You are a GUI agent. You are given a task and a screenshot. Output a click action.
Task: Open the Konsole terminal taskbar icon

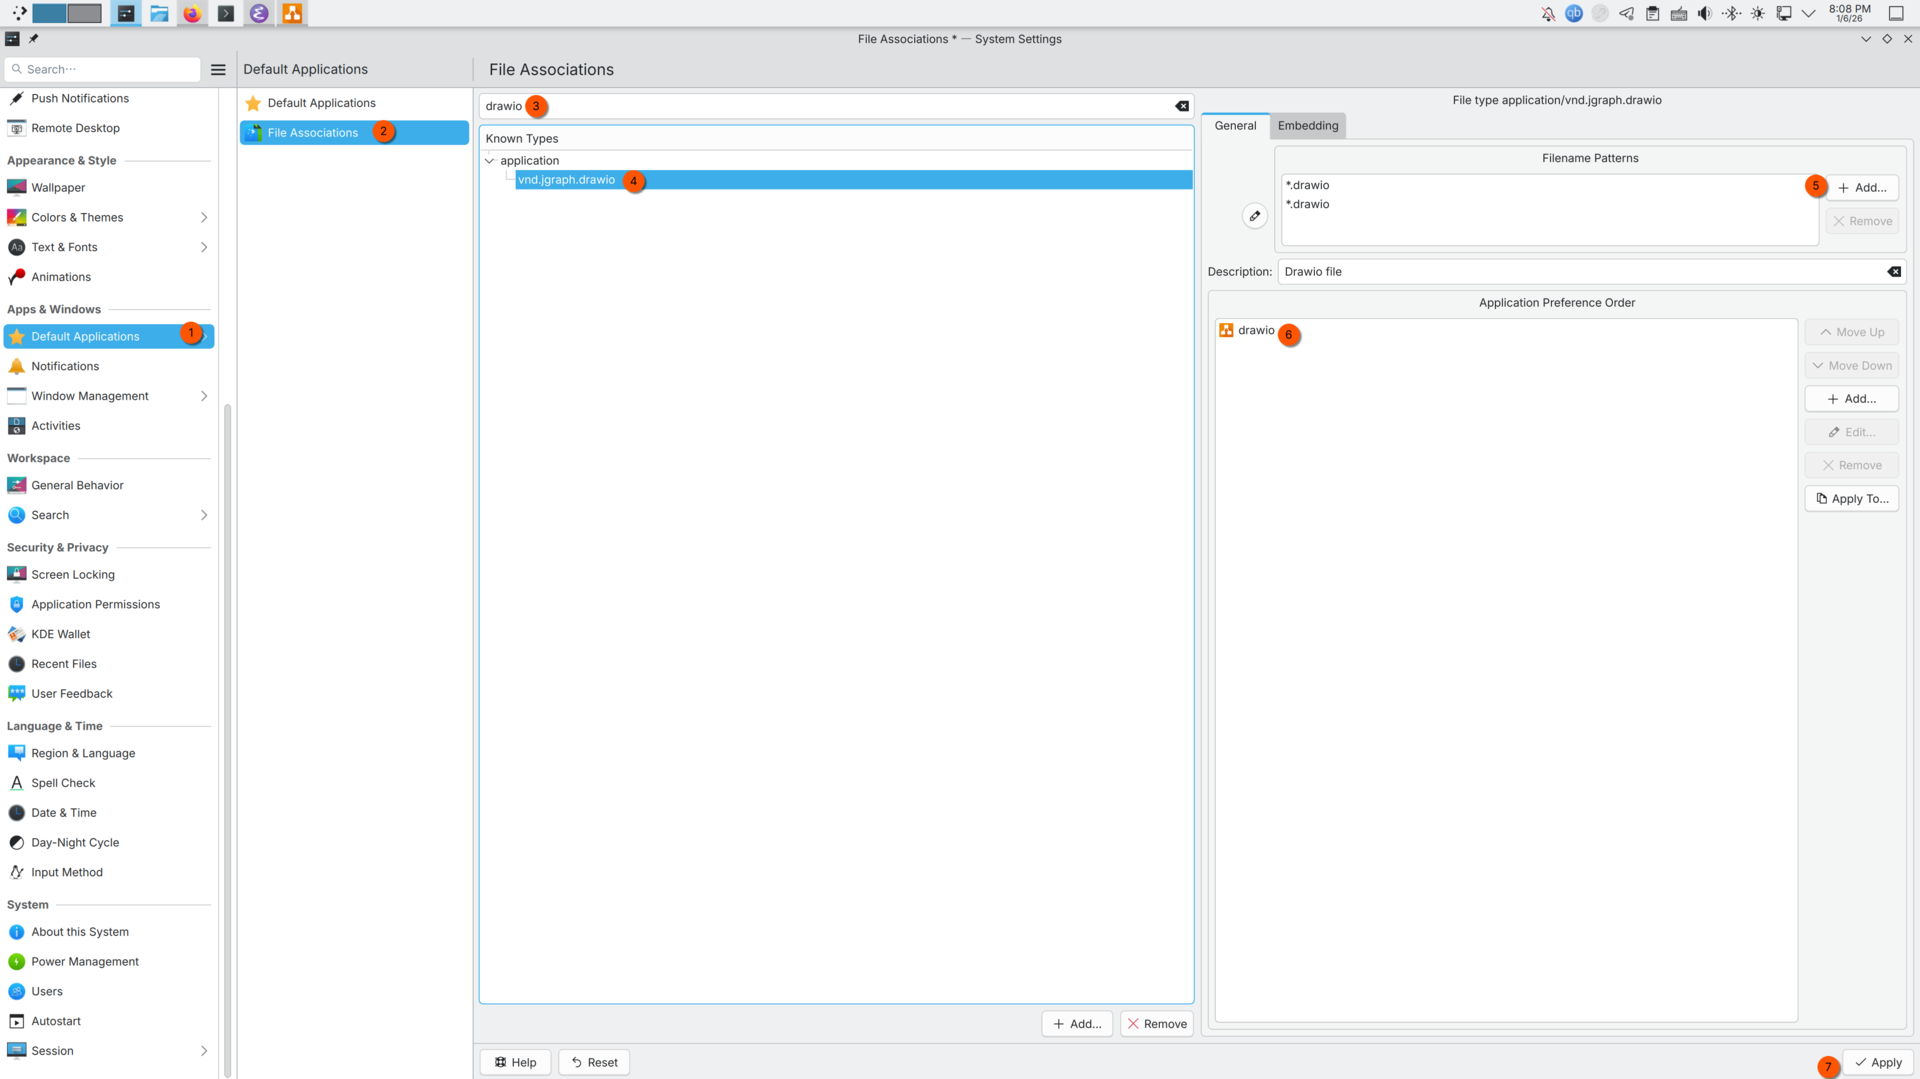coord(226,13)
